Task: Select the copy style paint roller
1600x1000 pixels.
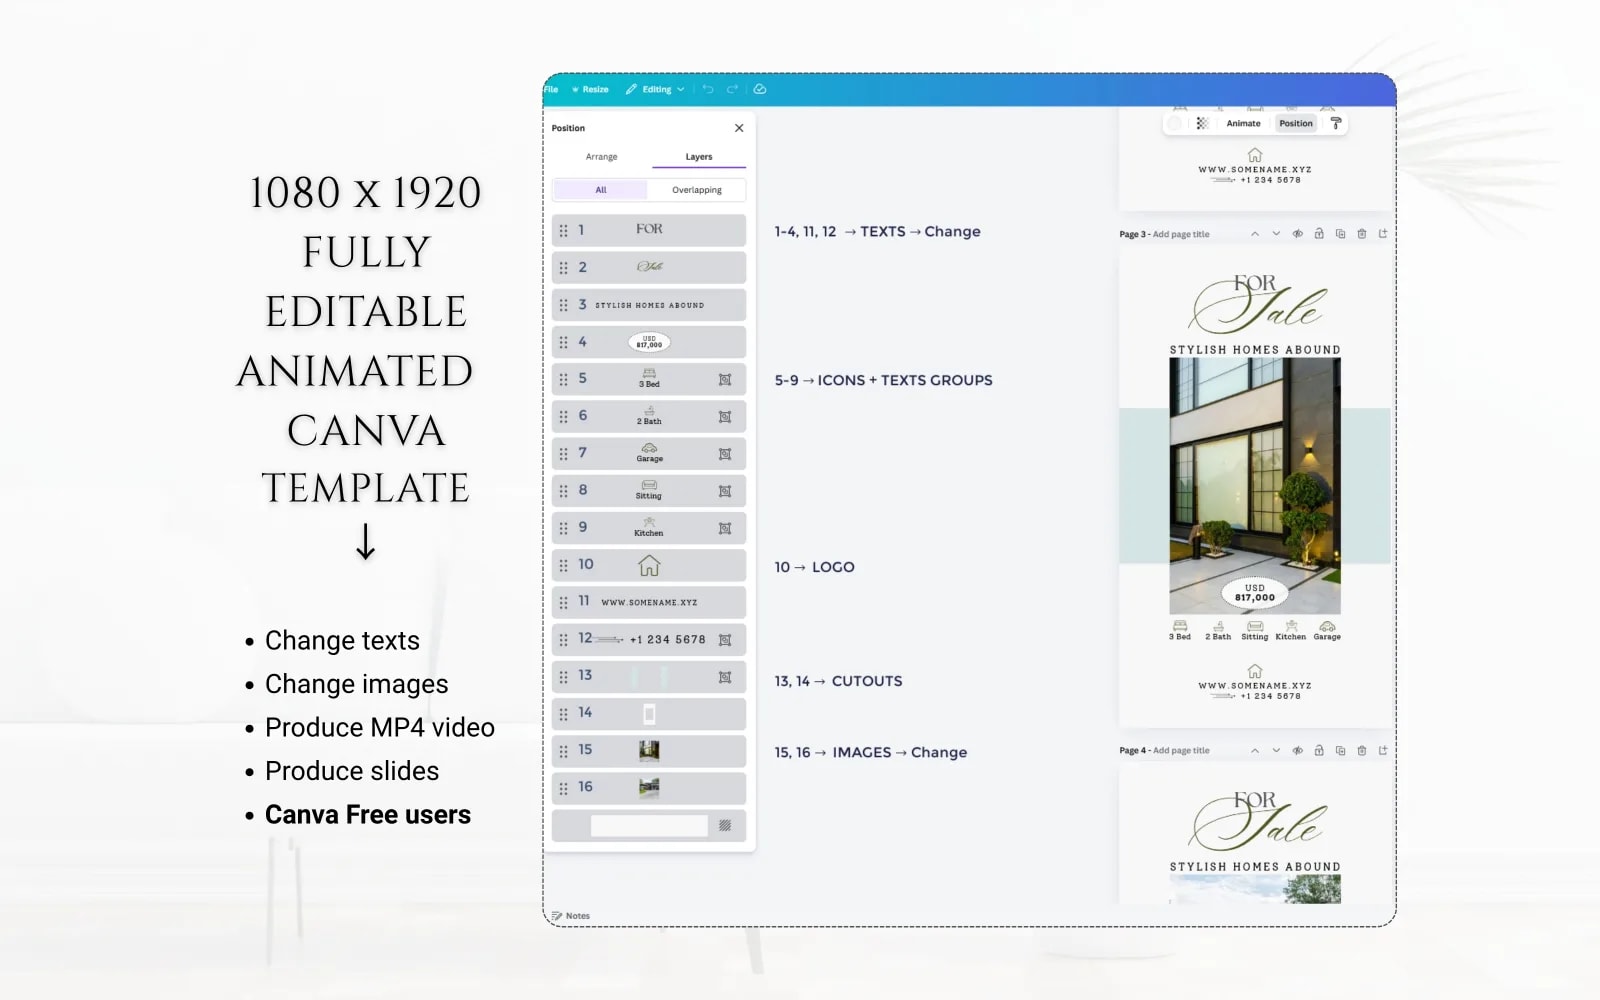Action: point(1335,124)
